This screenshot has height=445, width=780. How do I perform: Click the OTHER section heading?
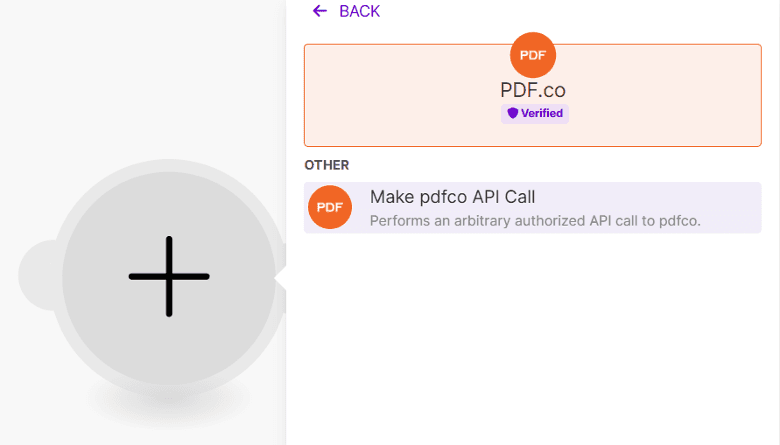(x=326, y=165)
